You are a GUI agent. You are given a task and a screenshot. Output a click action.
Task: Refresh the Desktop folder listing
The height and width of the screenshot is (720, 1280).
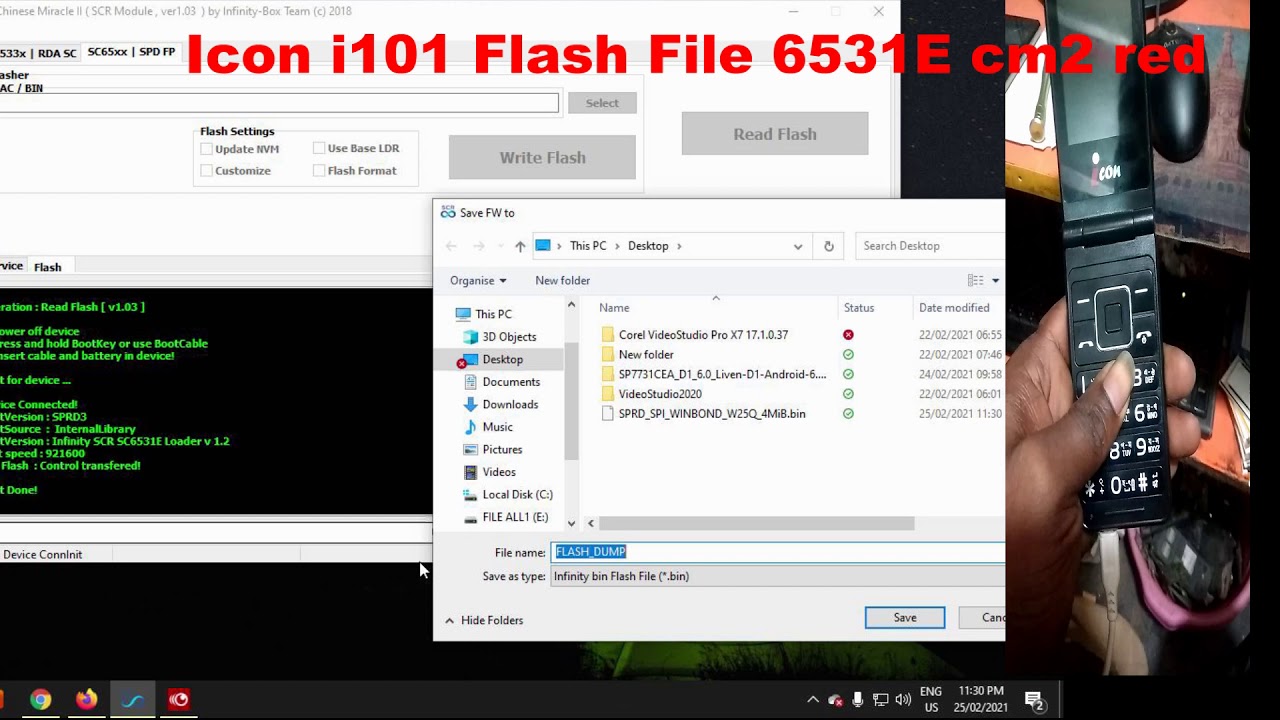pos(828,246)
